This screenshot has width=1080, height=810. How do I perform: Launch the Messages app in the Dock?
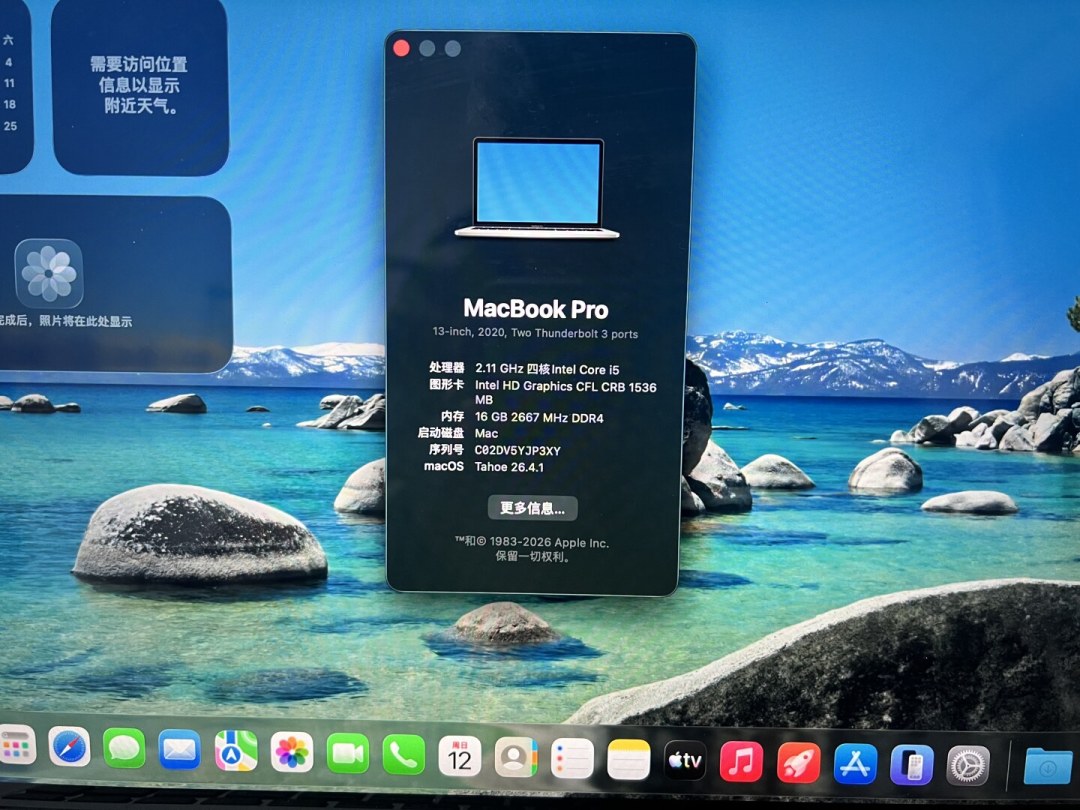coord(125,749)
